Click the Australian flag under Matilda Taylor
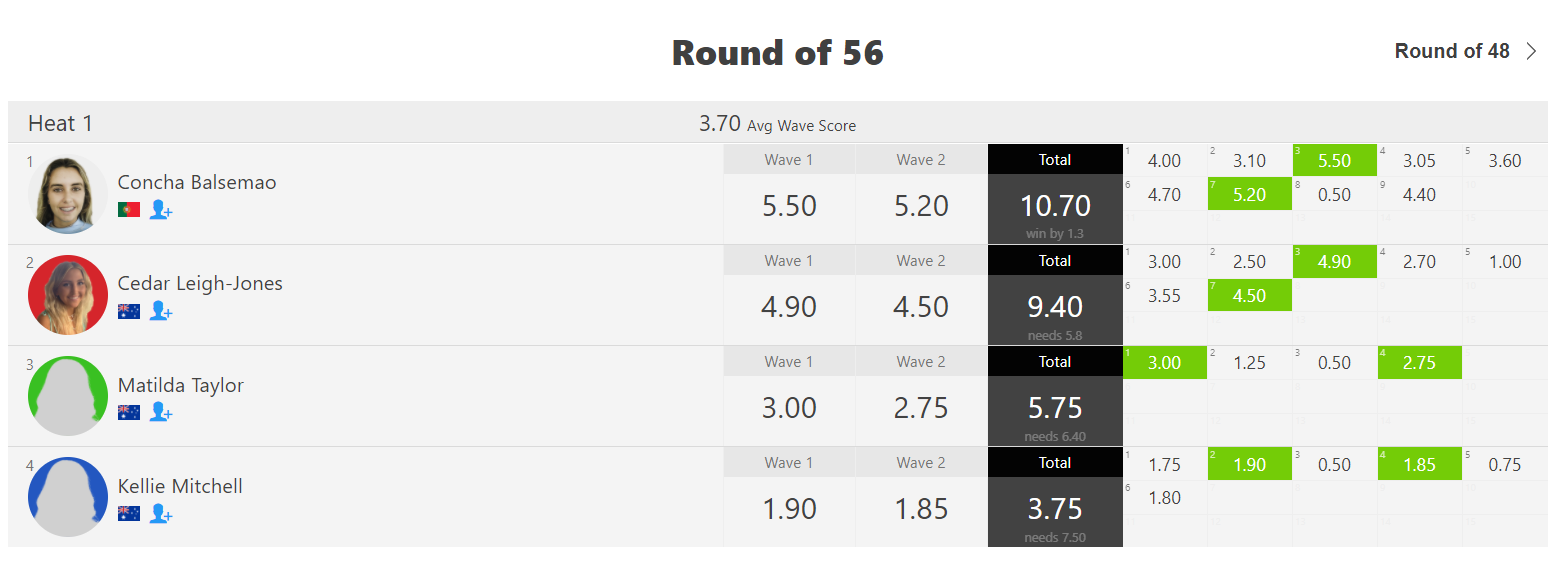This screenshot has height=570, width=1566. (129, 412)
